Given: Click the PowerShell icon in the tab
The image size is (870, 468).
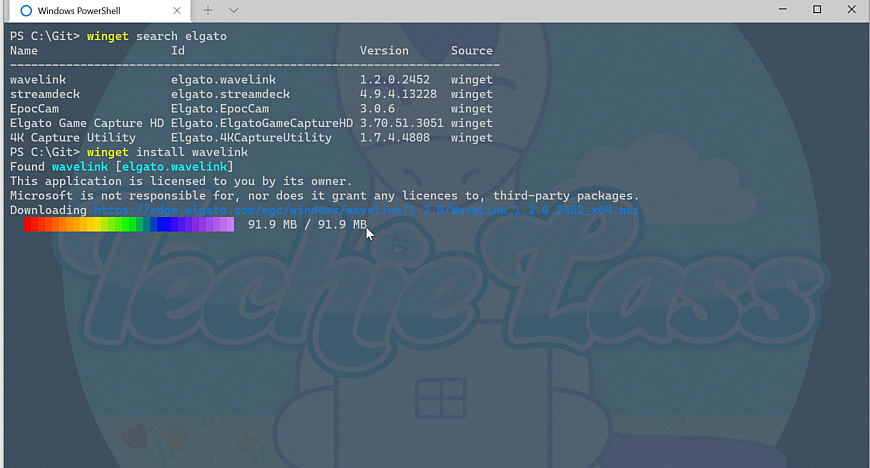Looking at the screenshot, I should click(26, 11).
